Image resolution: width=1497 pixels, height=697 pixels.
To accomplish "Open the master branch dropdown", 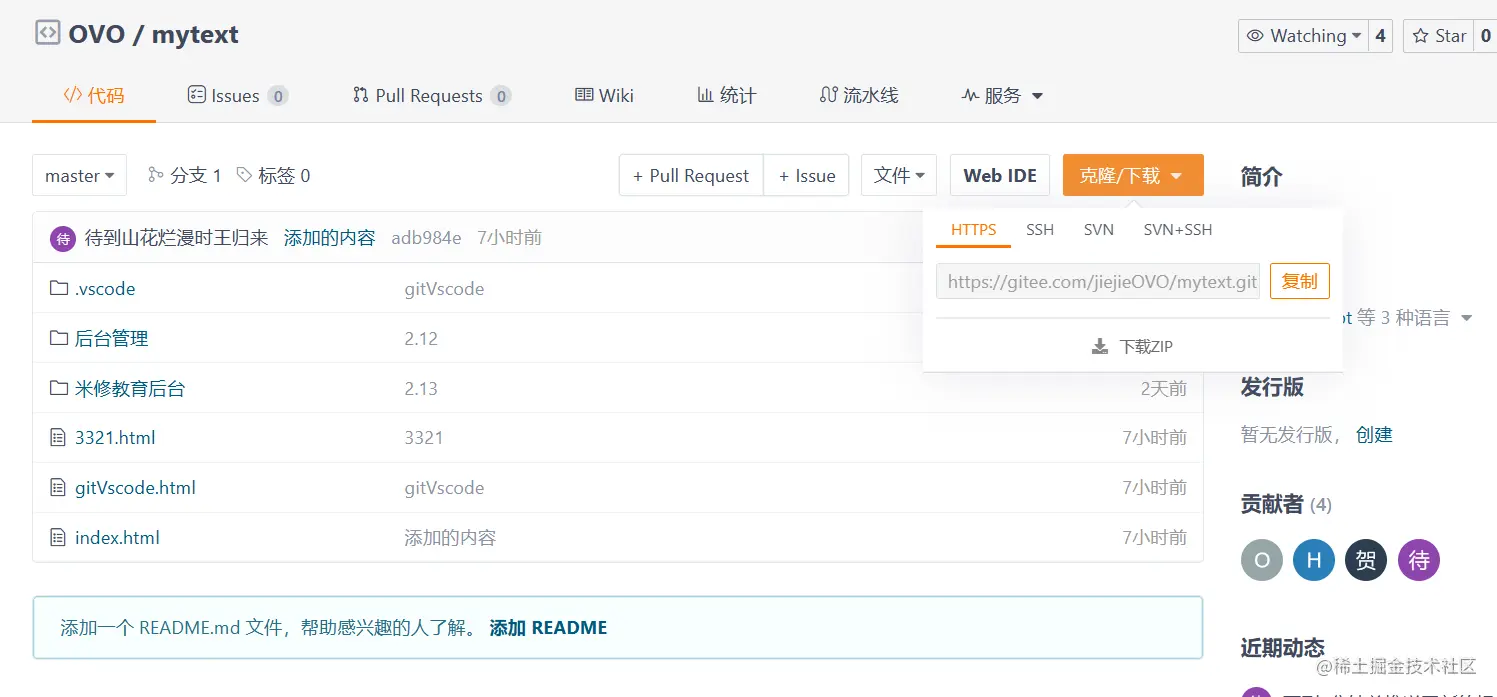I will (79, 175).
